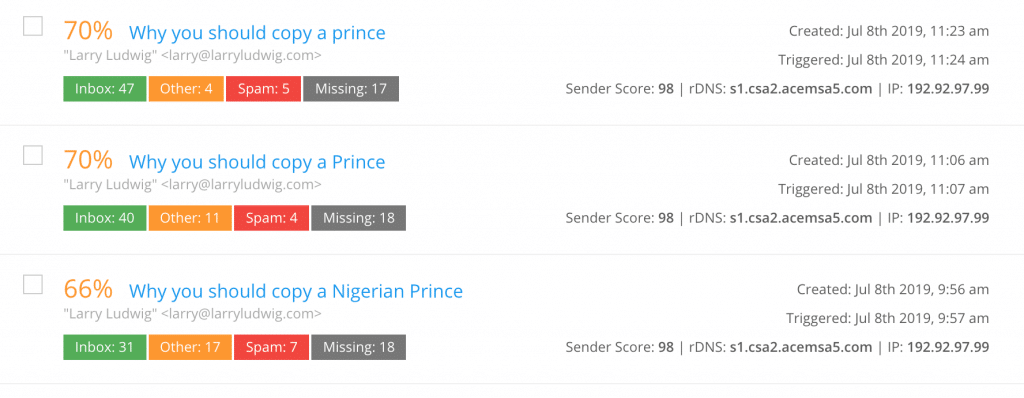Click the sender email in the second row

pyautogui.click(x=241, y=185)
